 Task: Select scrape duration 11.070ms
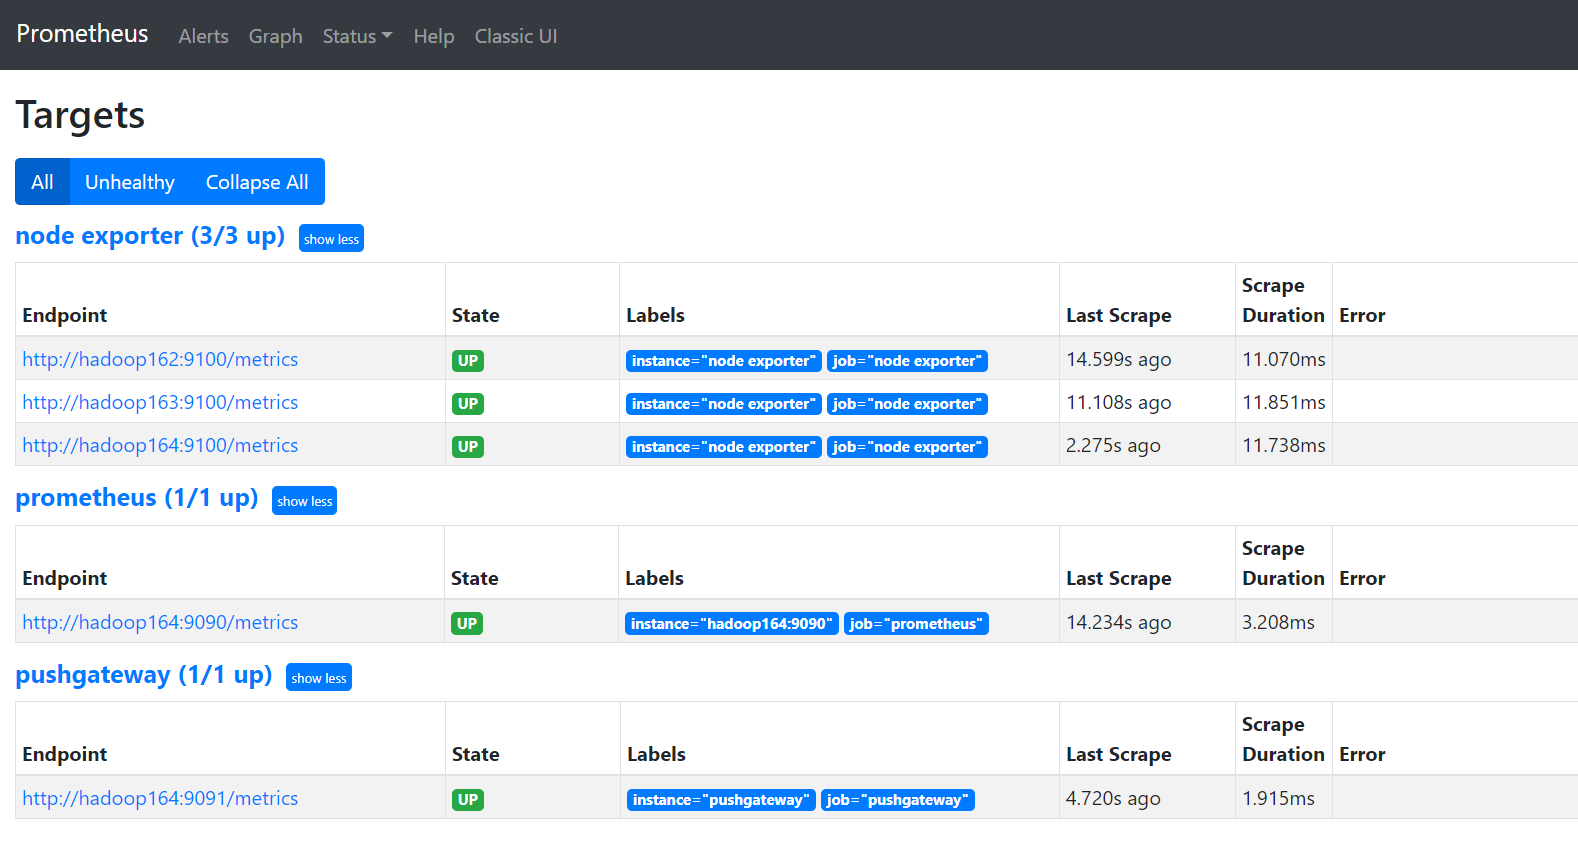pos(1284,359)
